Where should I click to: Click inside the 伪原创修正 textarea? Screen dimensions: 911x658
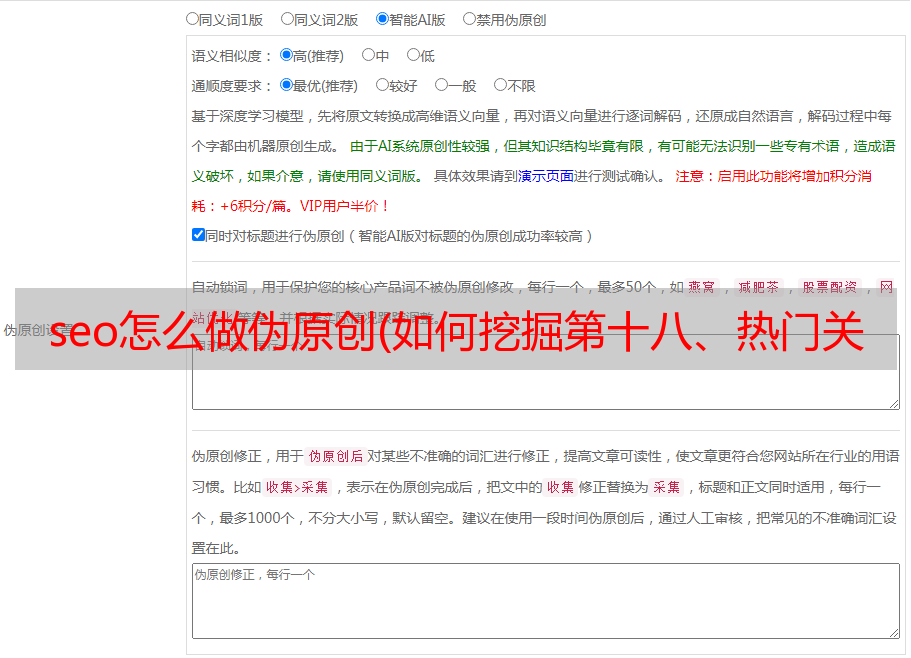tap(546, 601)
